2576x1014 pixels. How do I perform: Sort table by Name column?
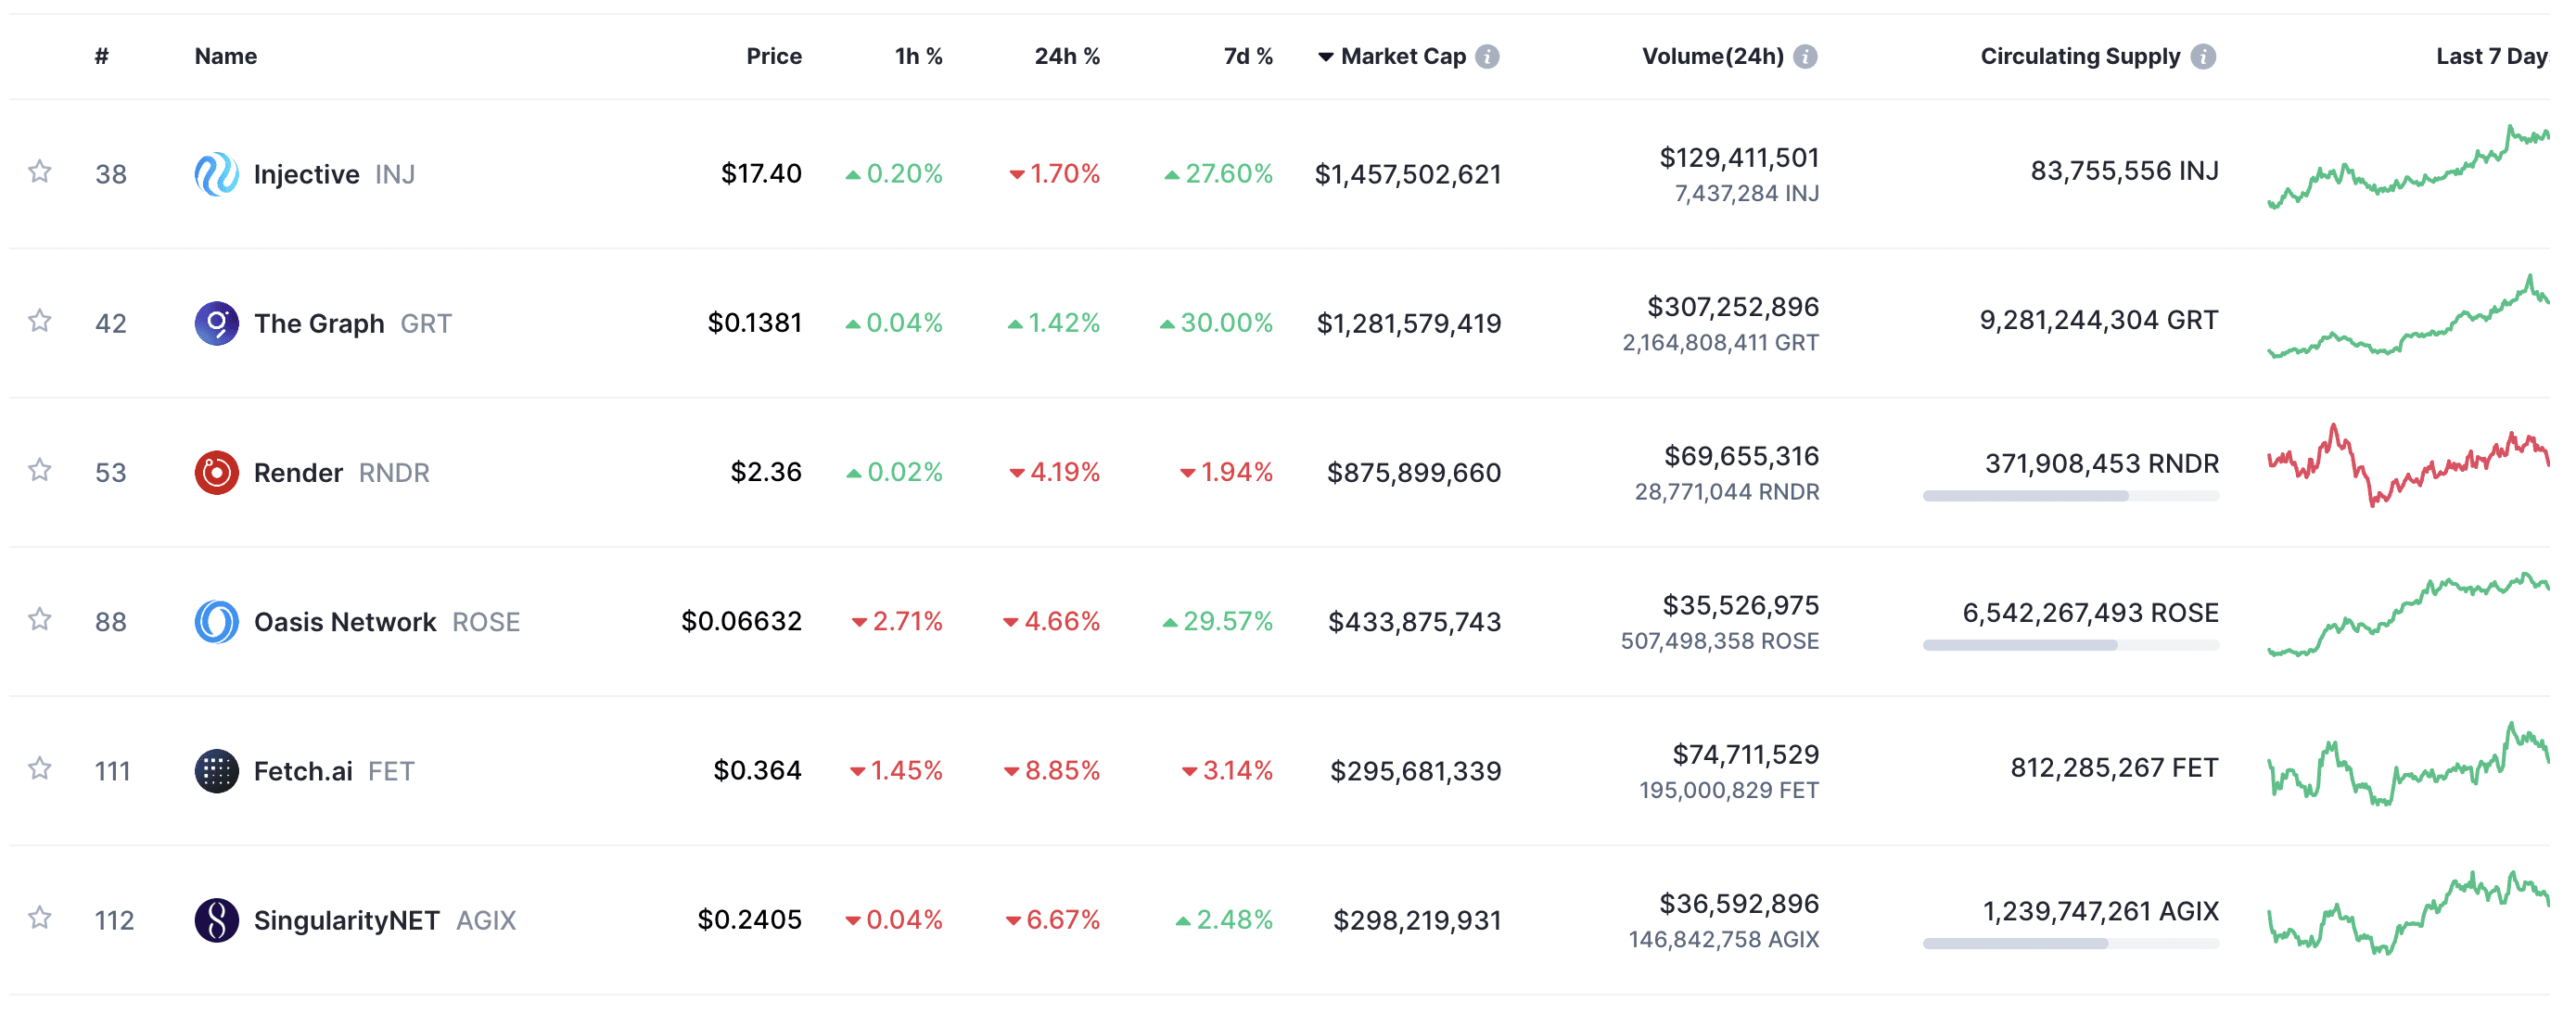tap(226, 56)
